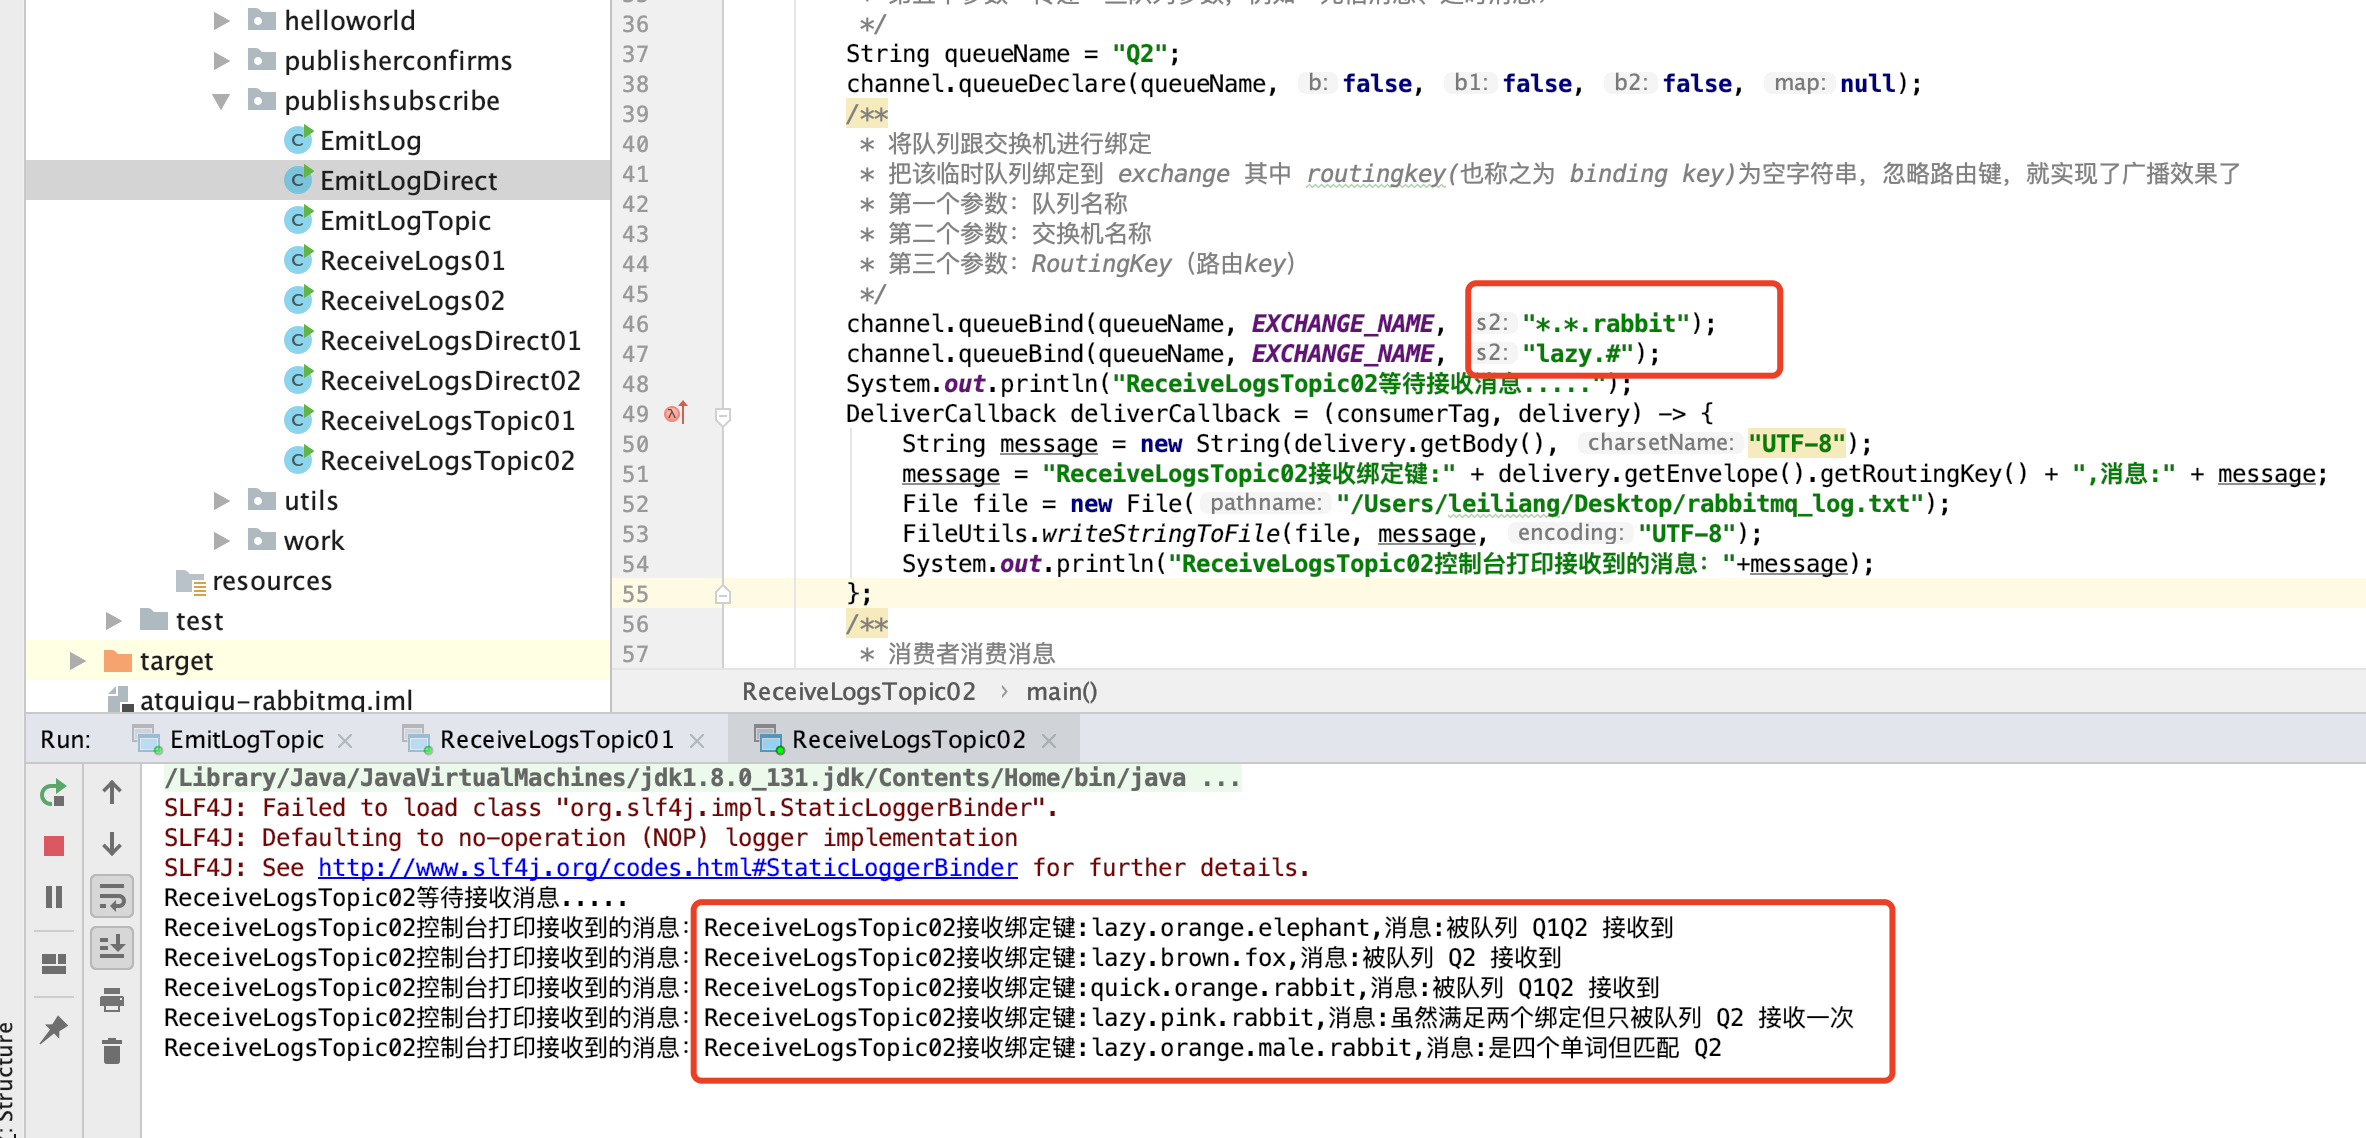Pin the run tab with pin icon
Screen dimensions: 2366x1138
(54, 1029)
